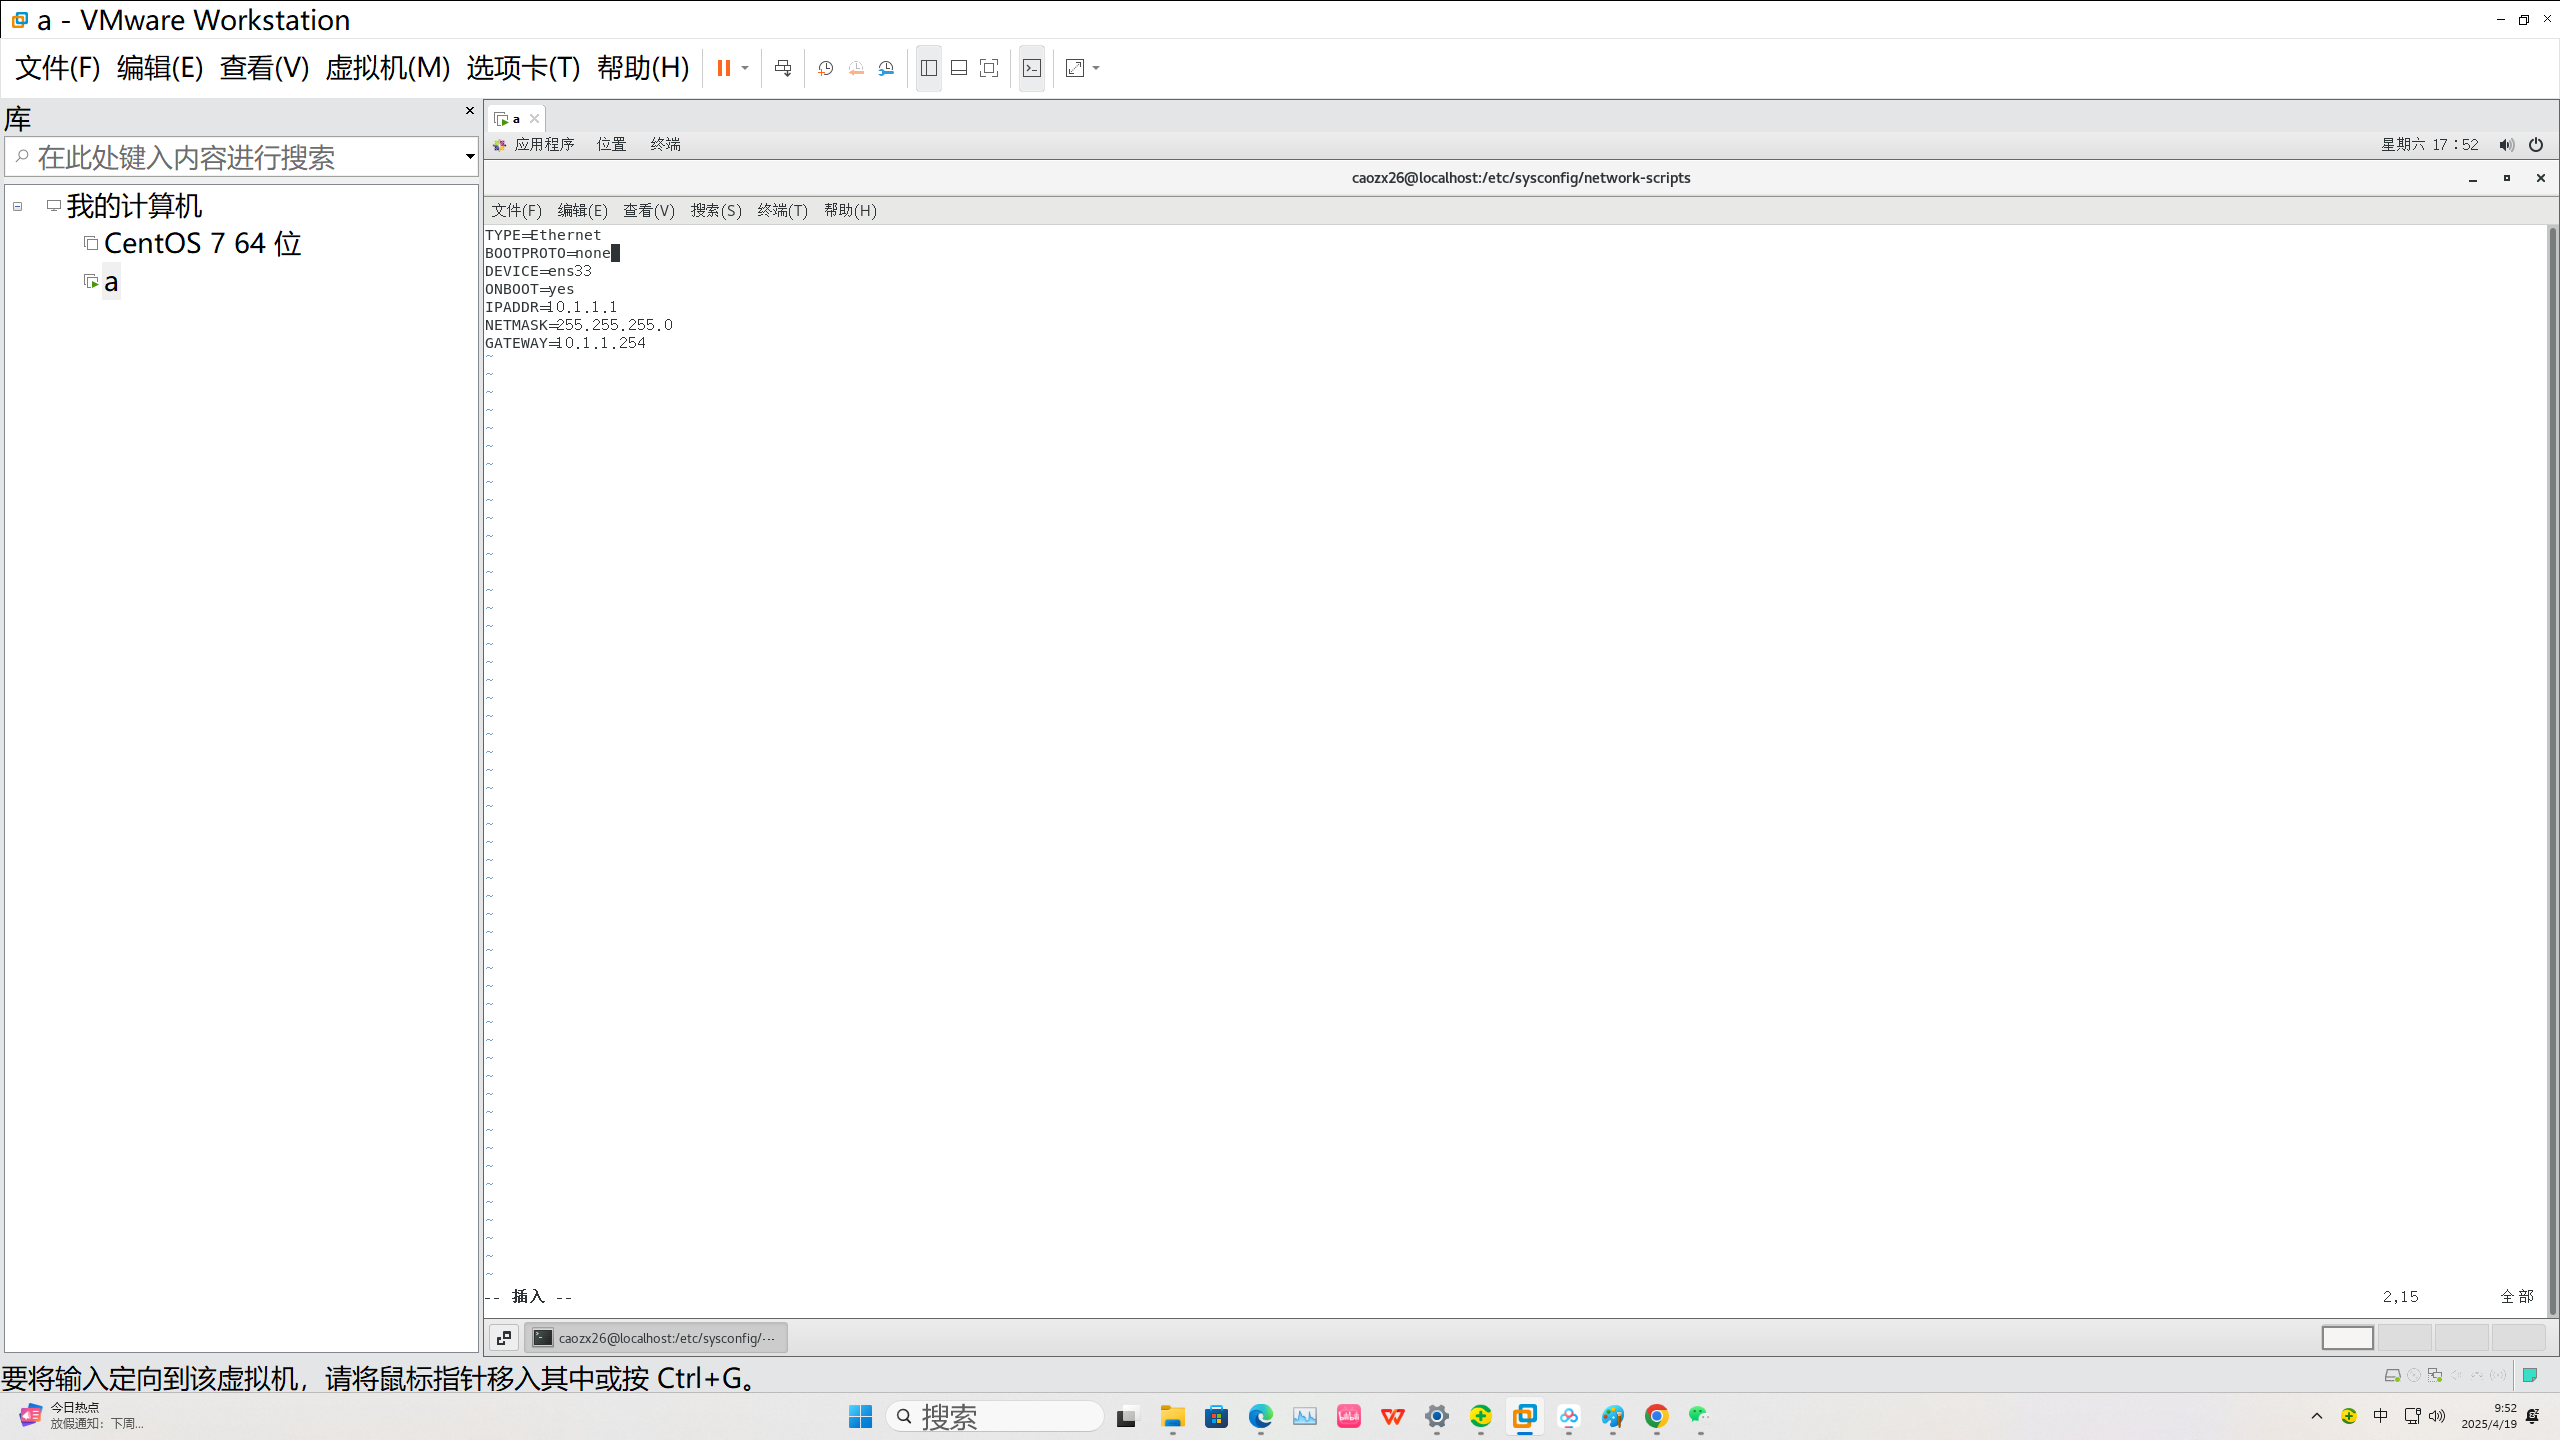2560x1440 pixels.
Task: Select CentOS 7 64 位 in library
Action: click(x=202, y=243)
